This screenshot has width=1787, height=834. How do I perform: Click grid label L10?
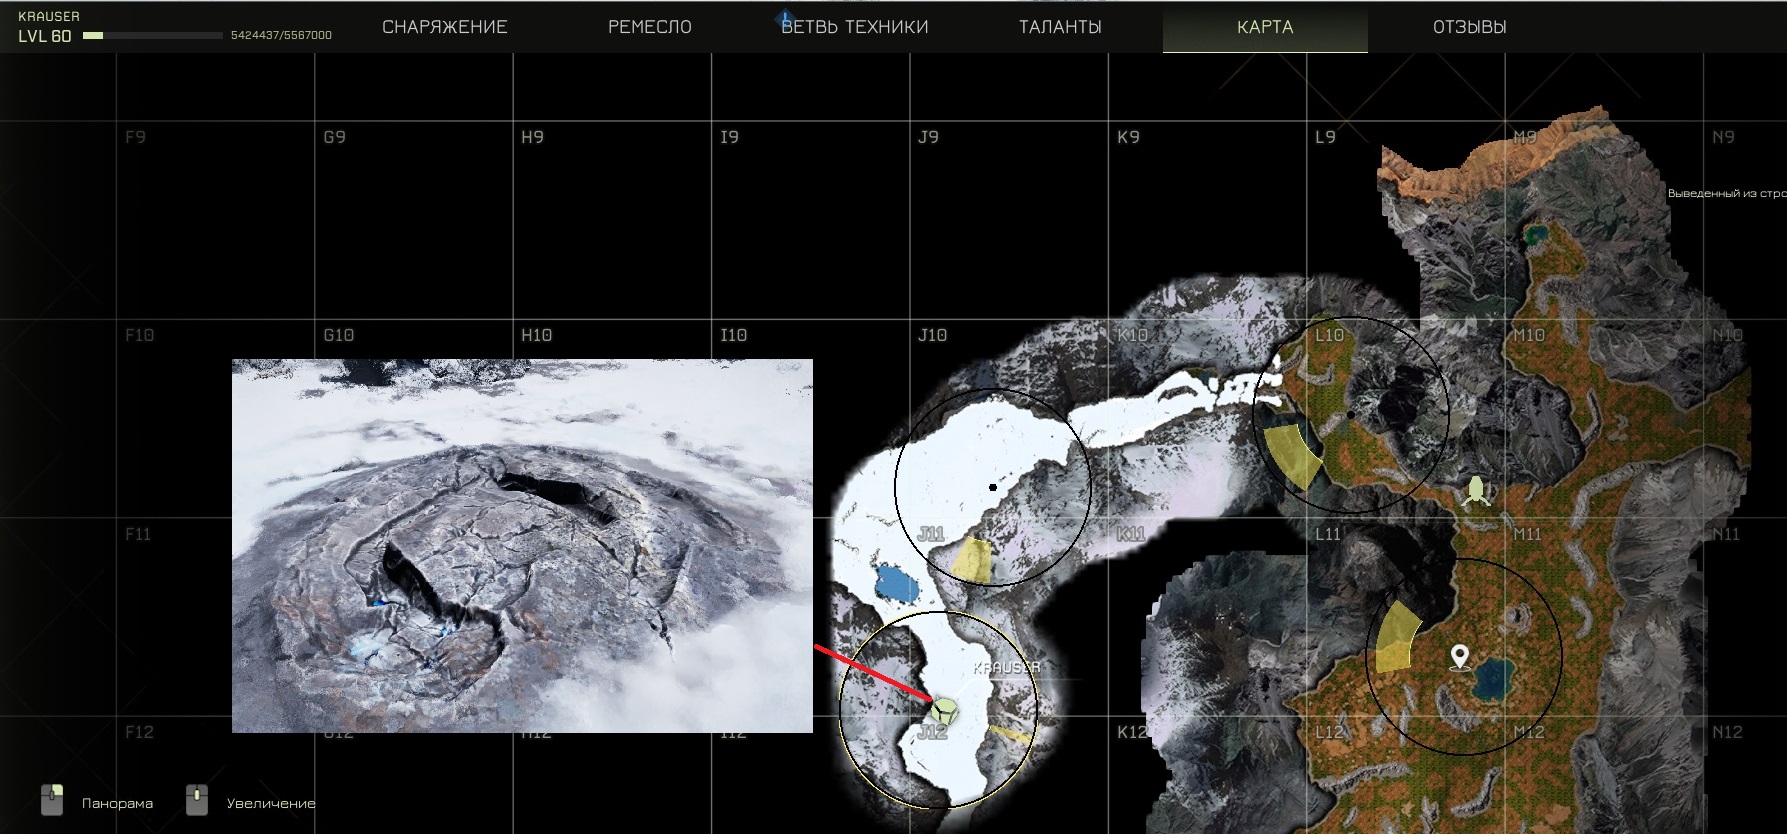click(x=1330, y=335)
